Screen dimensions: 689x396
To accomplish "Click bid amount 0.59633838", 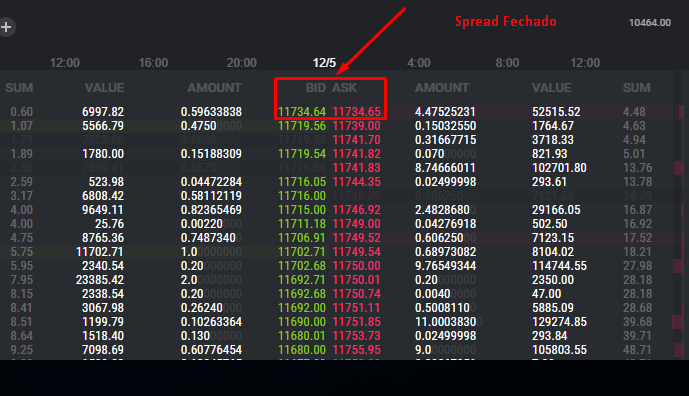I will pyautogui.click(x=211, y=112).
